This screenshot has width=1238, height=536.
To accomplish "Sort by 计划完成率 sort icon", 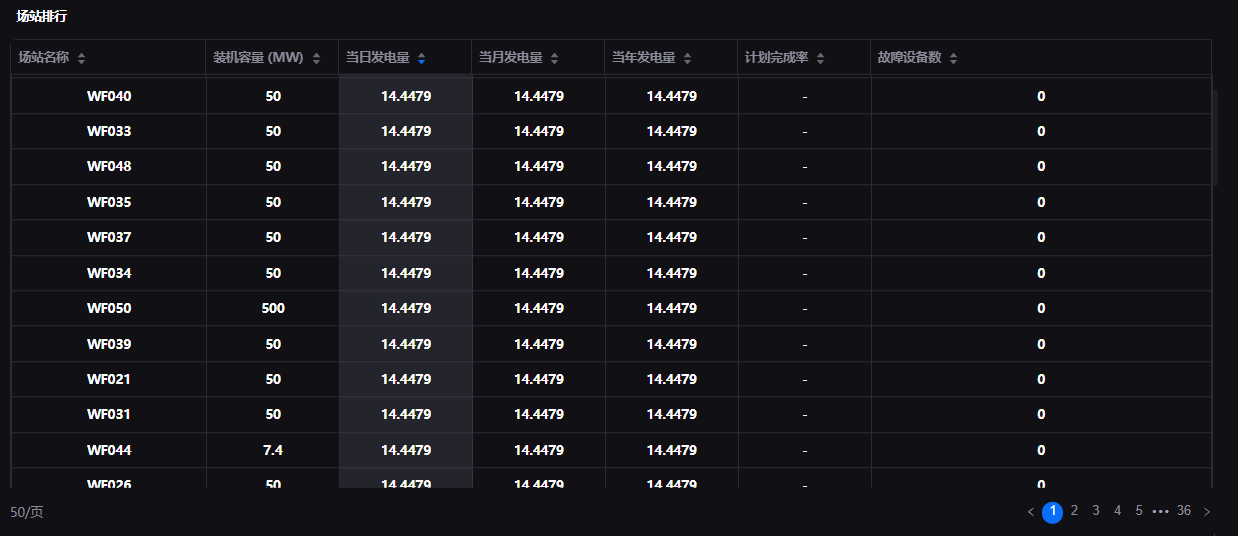I will click(820, 58).
